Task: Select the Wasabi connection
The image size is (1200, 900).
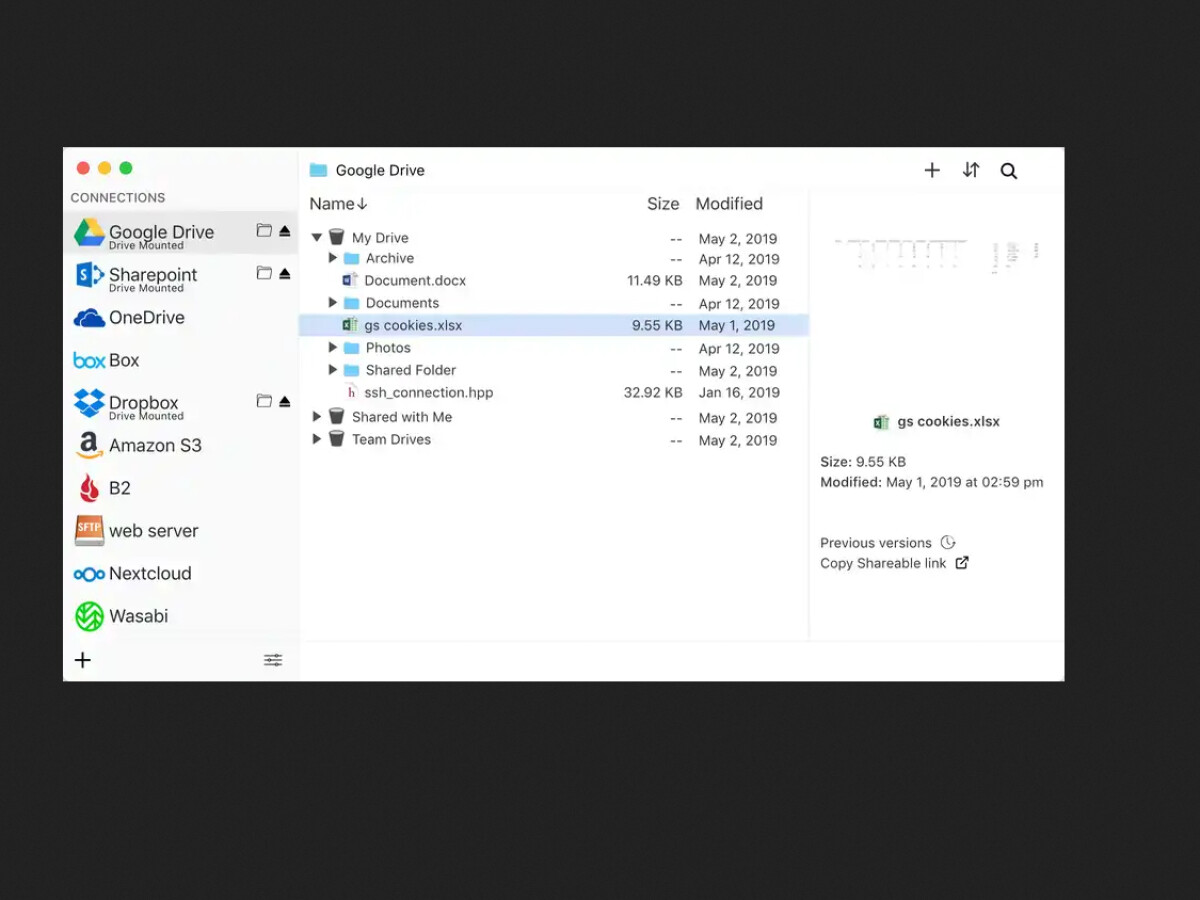Action: [138, 616]
